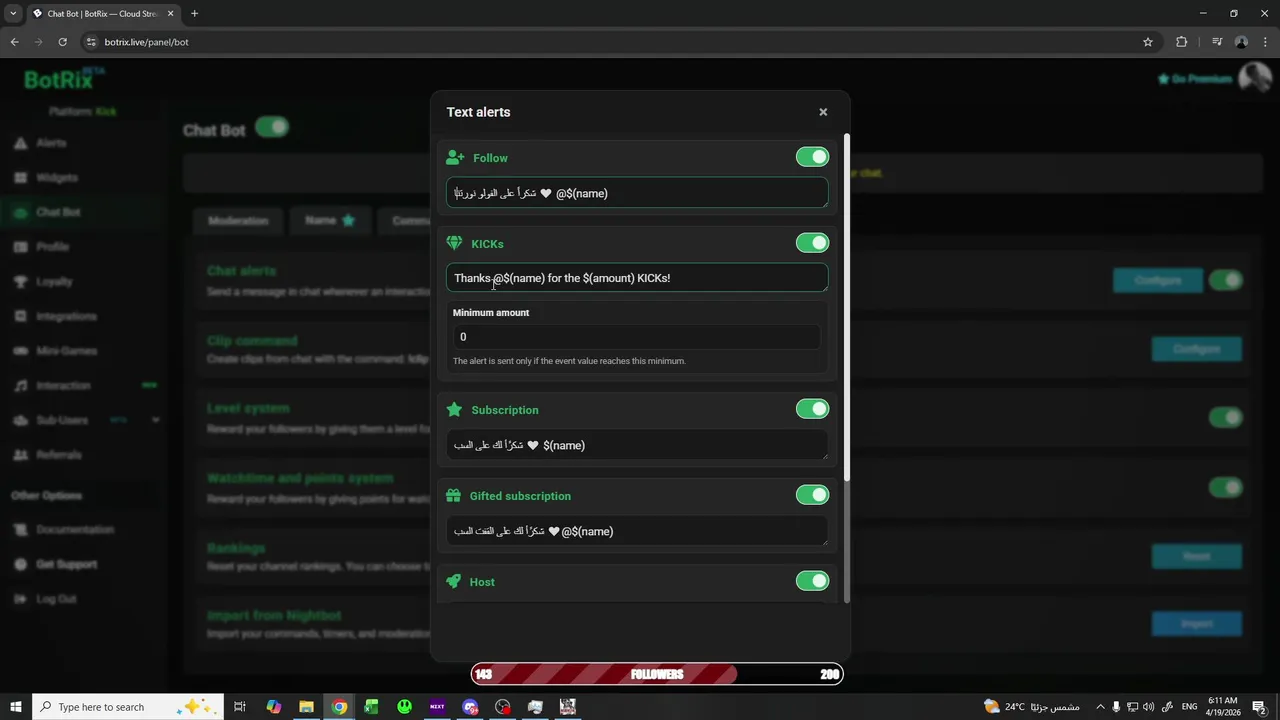Switch to the Name tab

330,220
